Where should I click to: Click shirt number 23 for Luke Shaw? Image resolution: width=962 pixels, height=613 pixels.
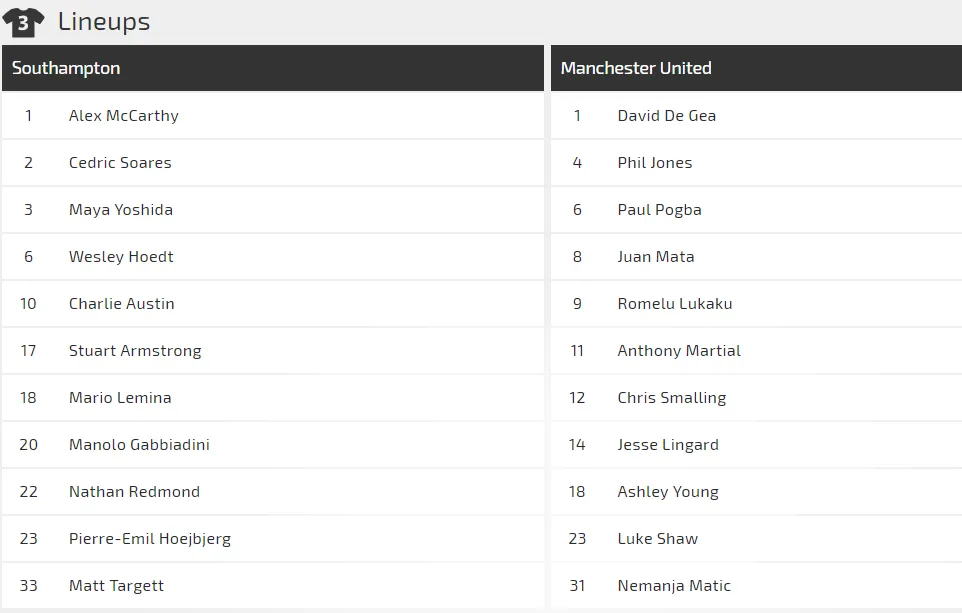pos(577,539)
